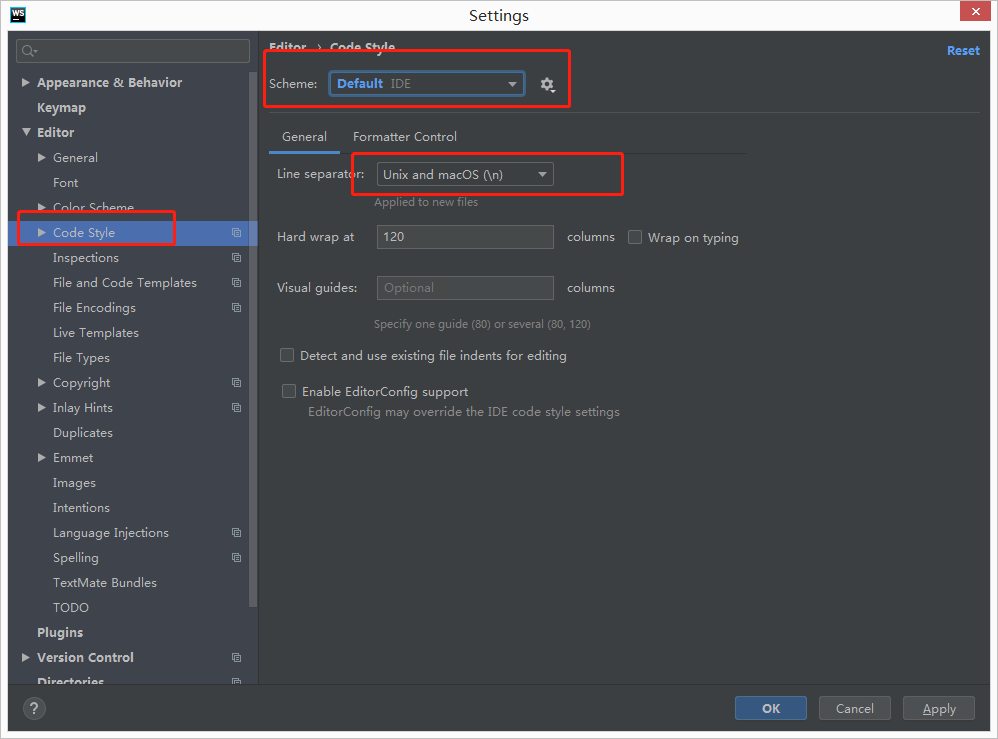The image size is (998, 739).
Task: Expand the Code Style tree node
Action: coord(41,233)
